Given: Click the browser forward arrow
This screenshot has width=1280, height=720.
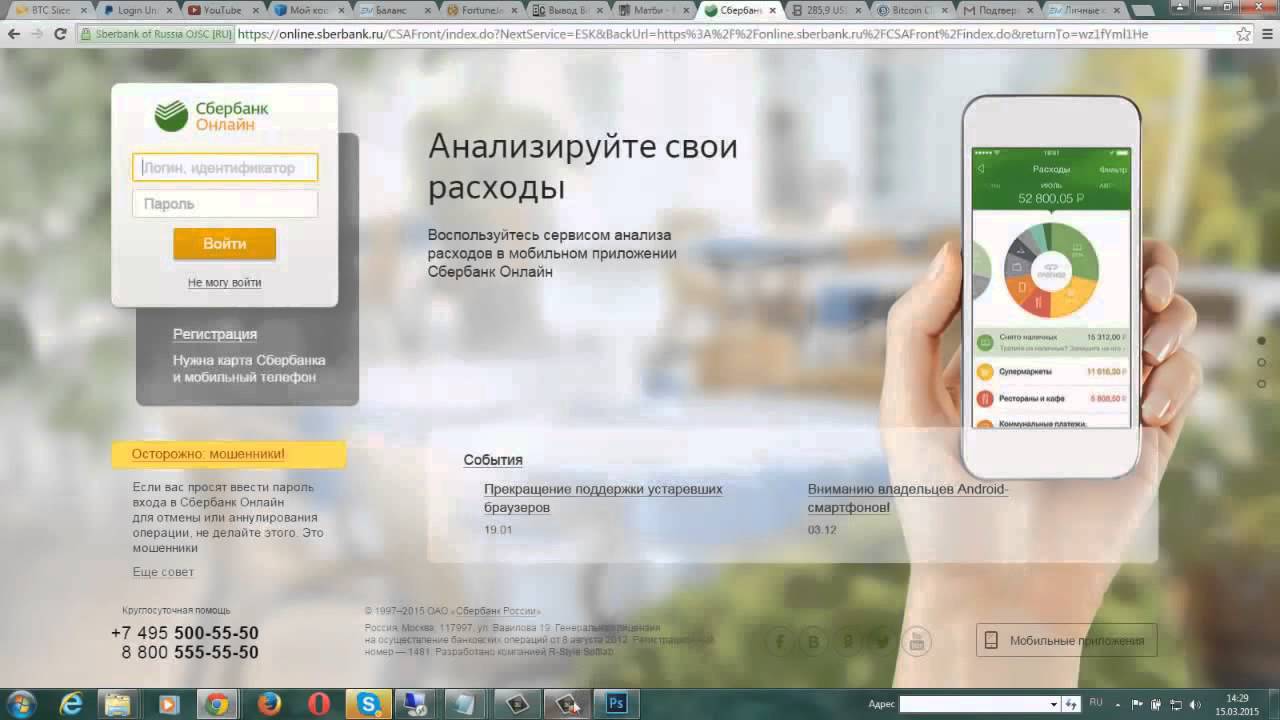Looking at the screenshot, I should [x=37, y=33].
